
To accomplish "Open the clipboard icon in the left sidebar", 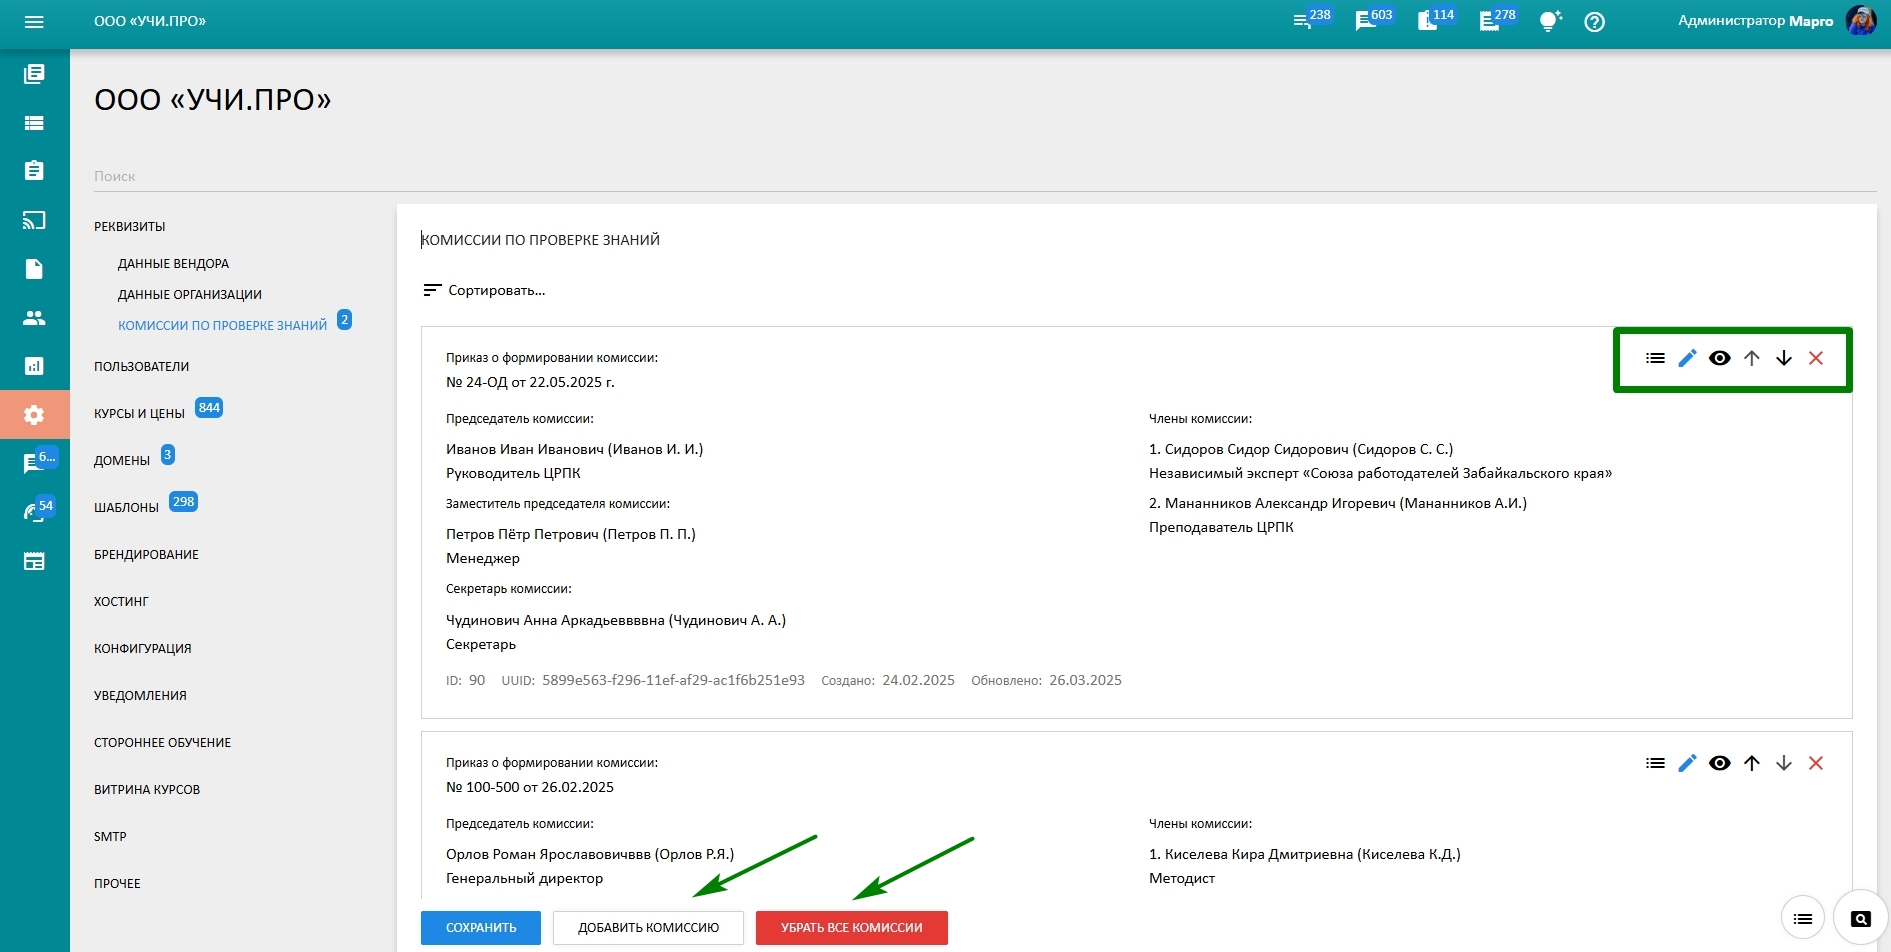I will tap(34, 170).
